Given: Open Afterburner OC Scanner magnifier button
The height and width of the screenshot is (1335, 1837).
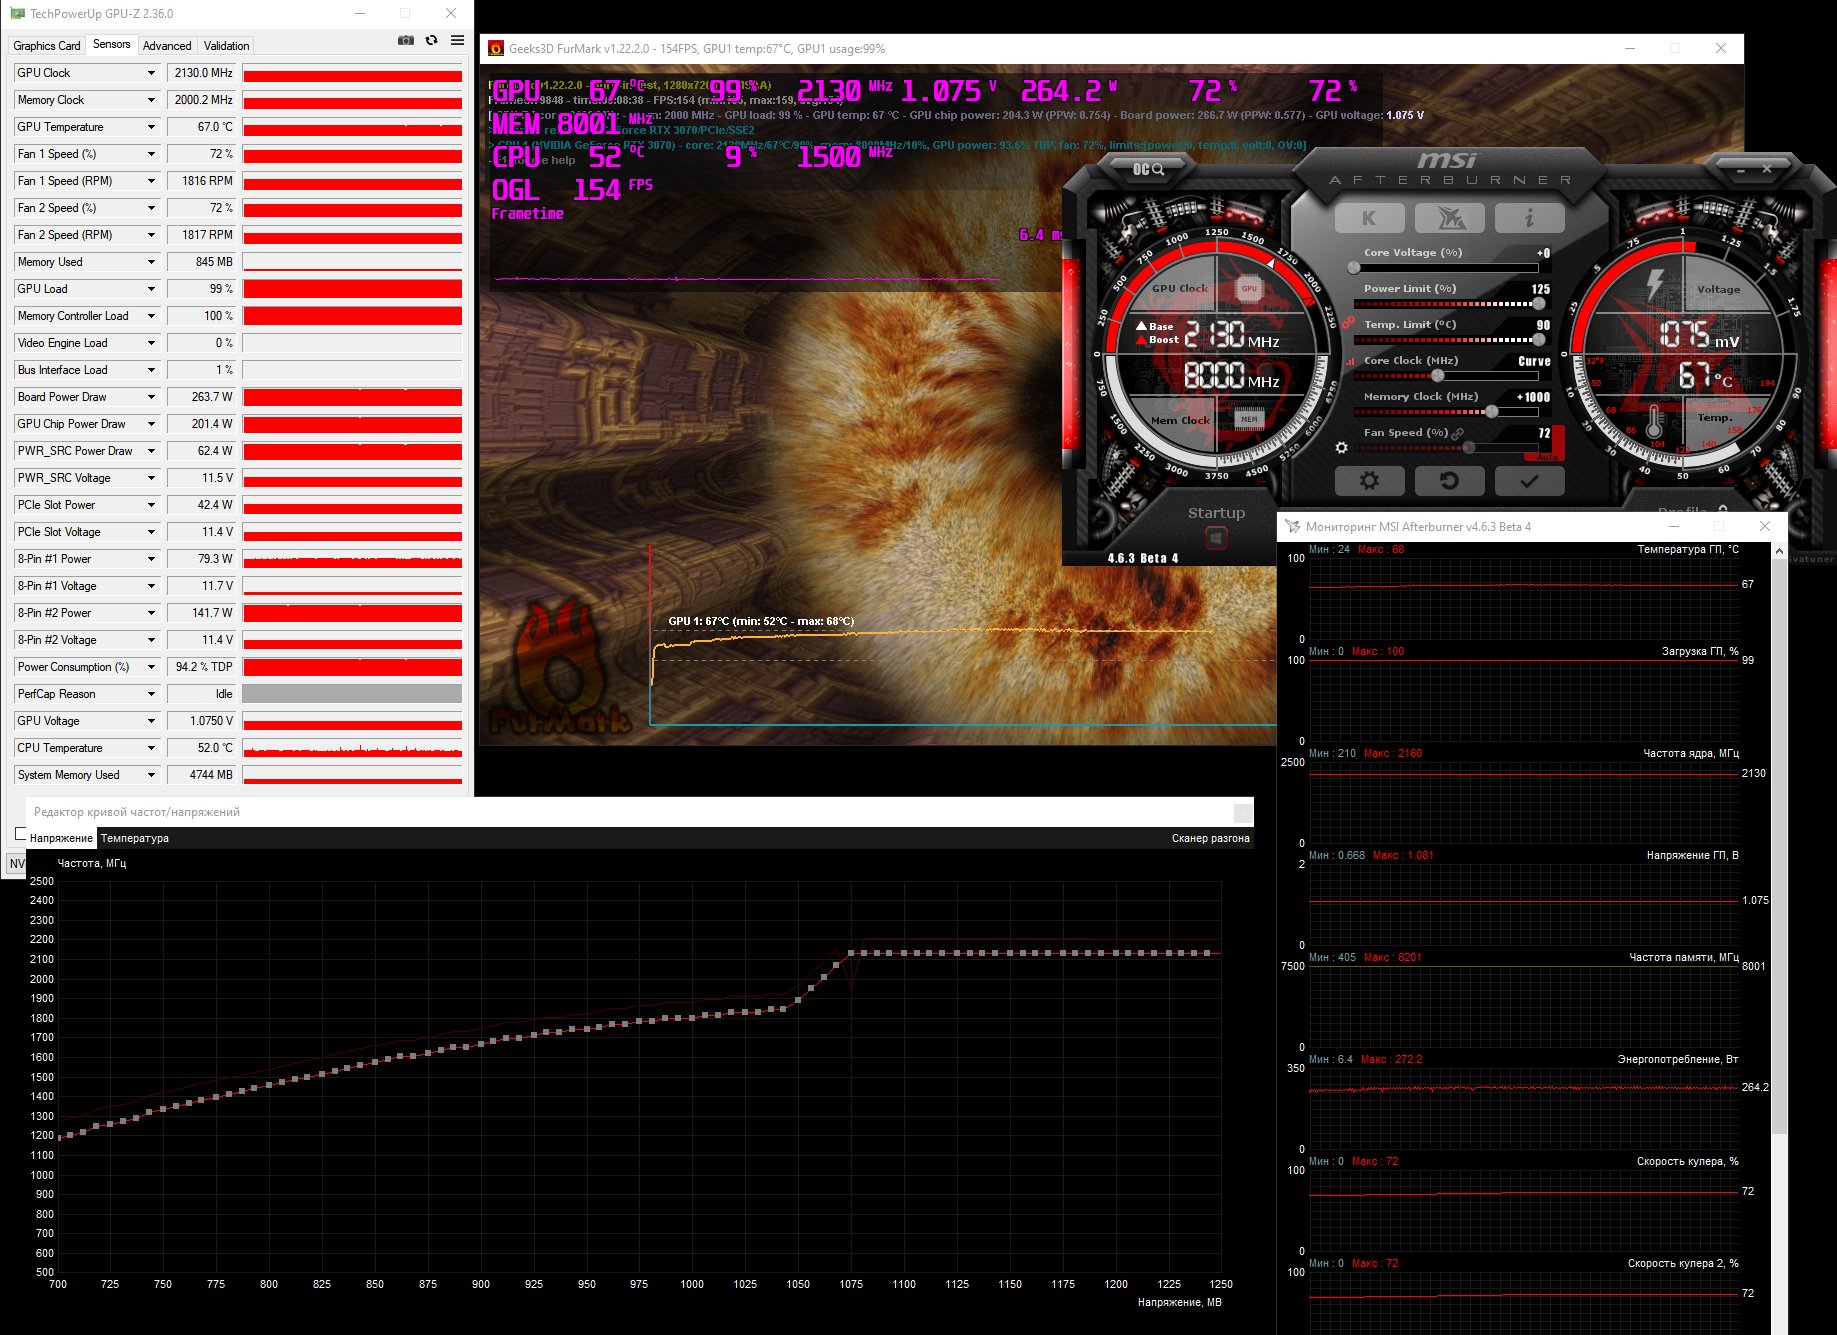Looking at the screenshot, I should pos(1148,169).
